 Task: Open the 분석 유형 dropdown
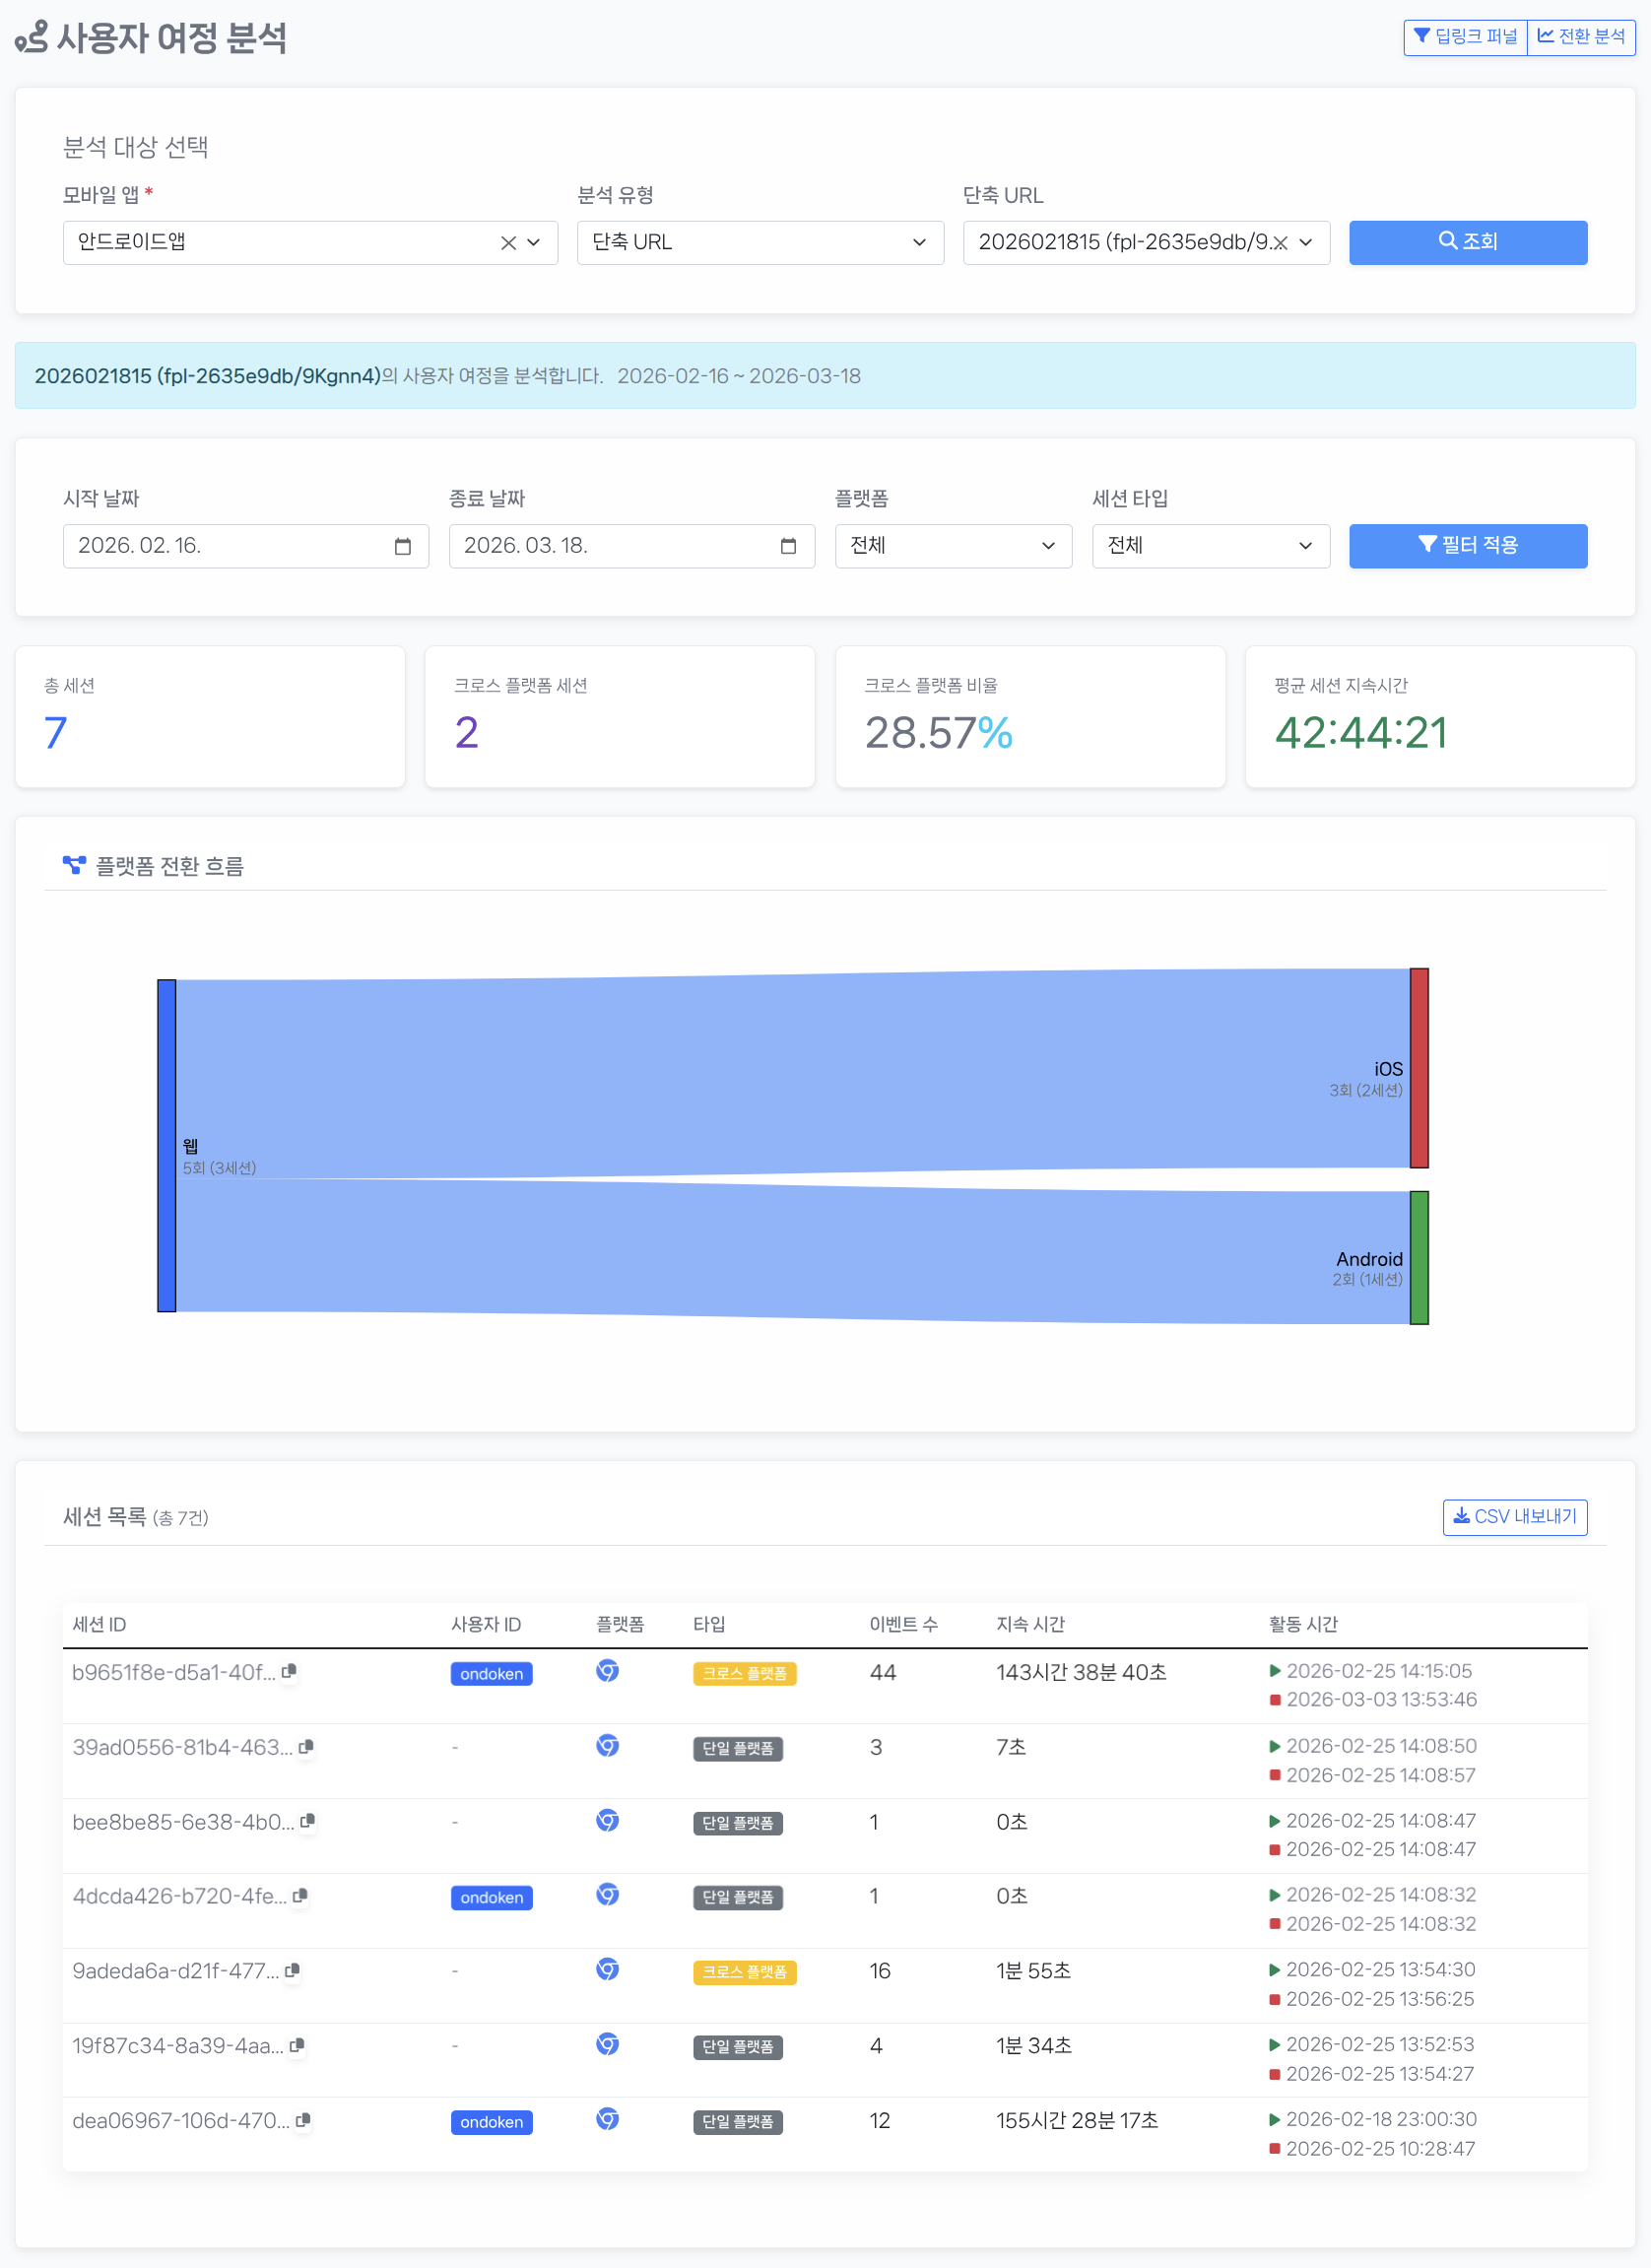click(x=759, y=243)
